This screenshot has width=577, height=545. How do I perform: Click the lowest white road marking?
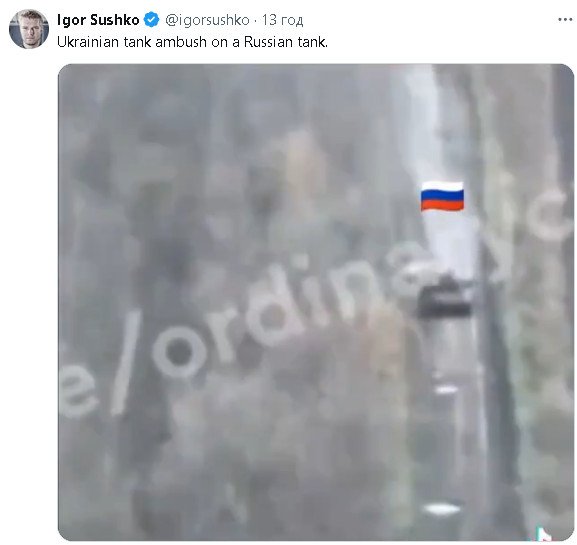point(442,509)
